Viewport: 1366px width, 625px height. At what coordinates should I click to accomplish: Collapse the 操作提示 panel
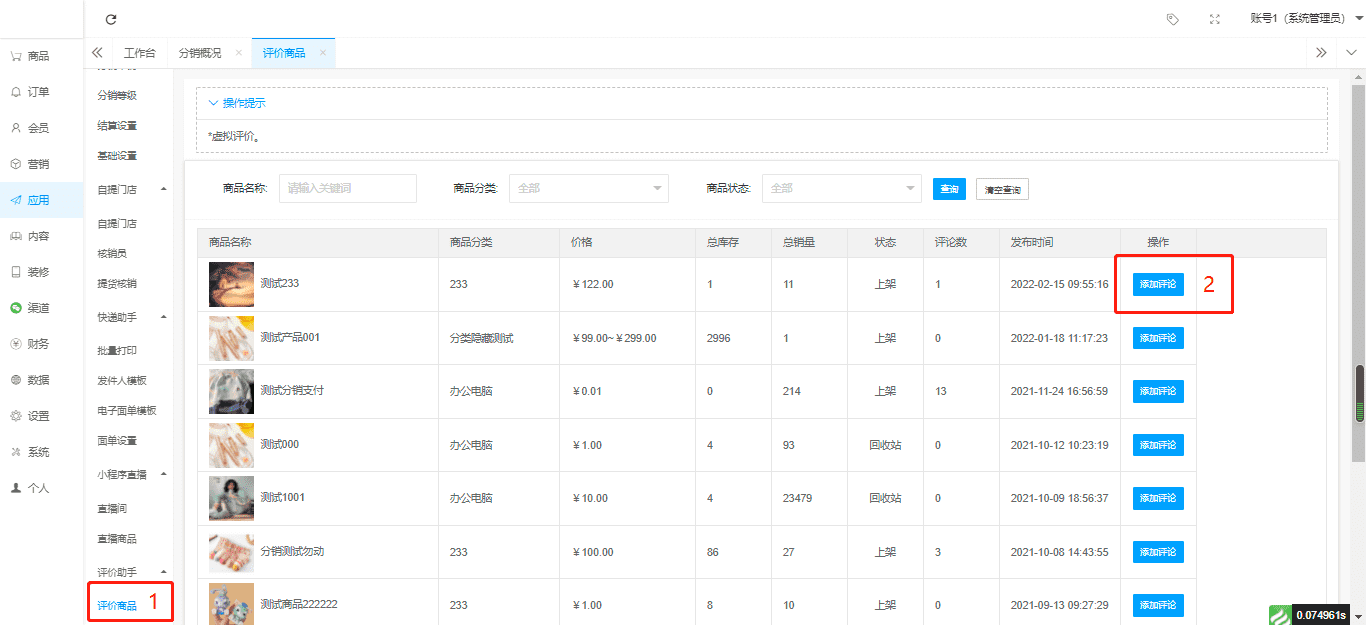click(237, 103)
